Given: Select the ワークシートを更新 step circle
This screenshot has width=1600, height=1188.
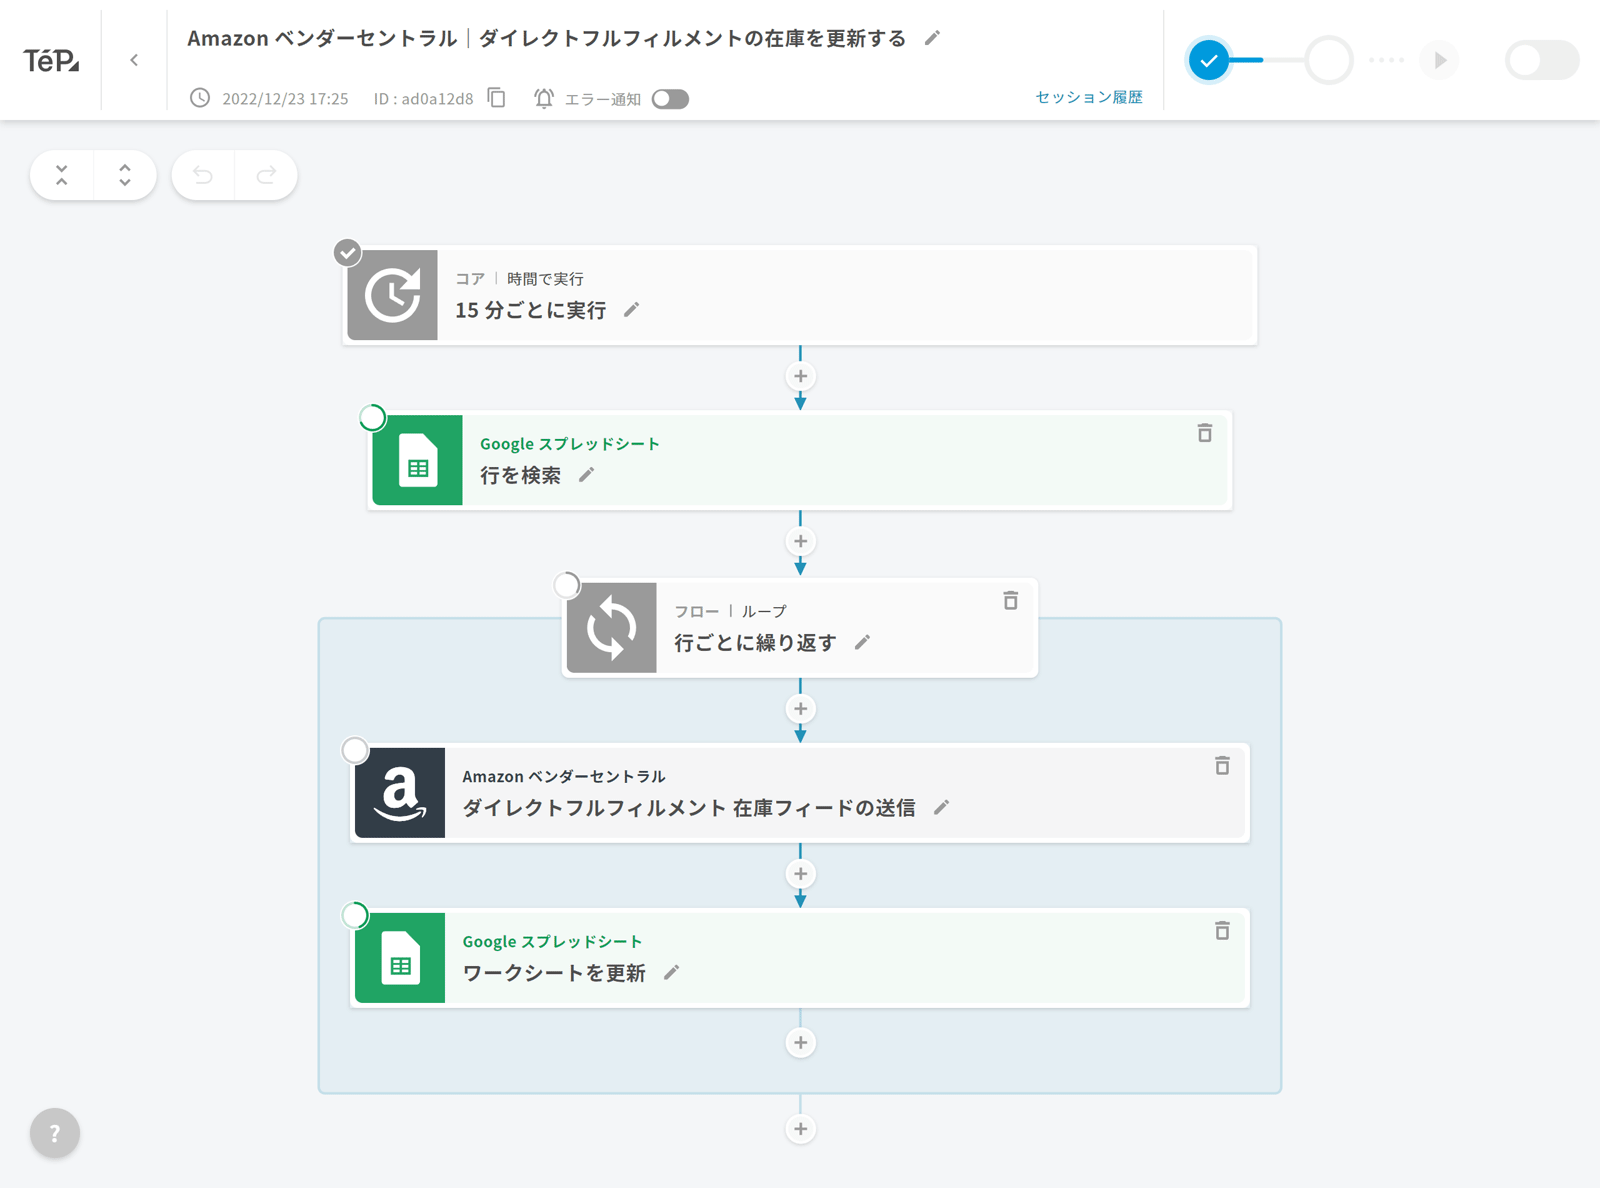Looking at the screenshot, I should (x=355, y=915).
